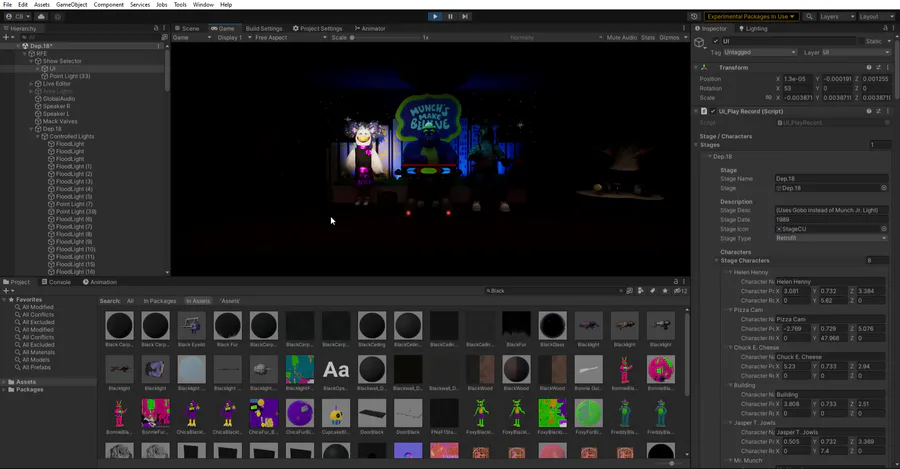Toggle the Project panel lock icon
The image size is (900, 469).
point(676,282)
